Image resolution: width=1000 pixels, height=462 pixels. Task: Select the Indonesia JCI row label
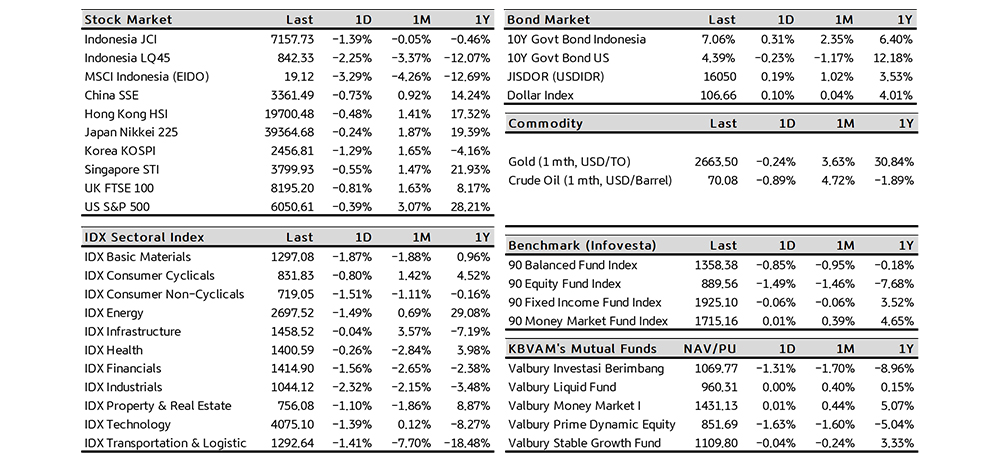click(x=121, y=39)
